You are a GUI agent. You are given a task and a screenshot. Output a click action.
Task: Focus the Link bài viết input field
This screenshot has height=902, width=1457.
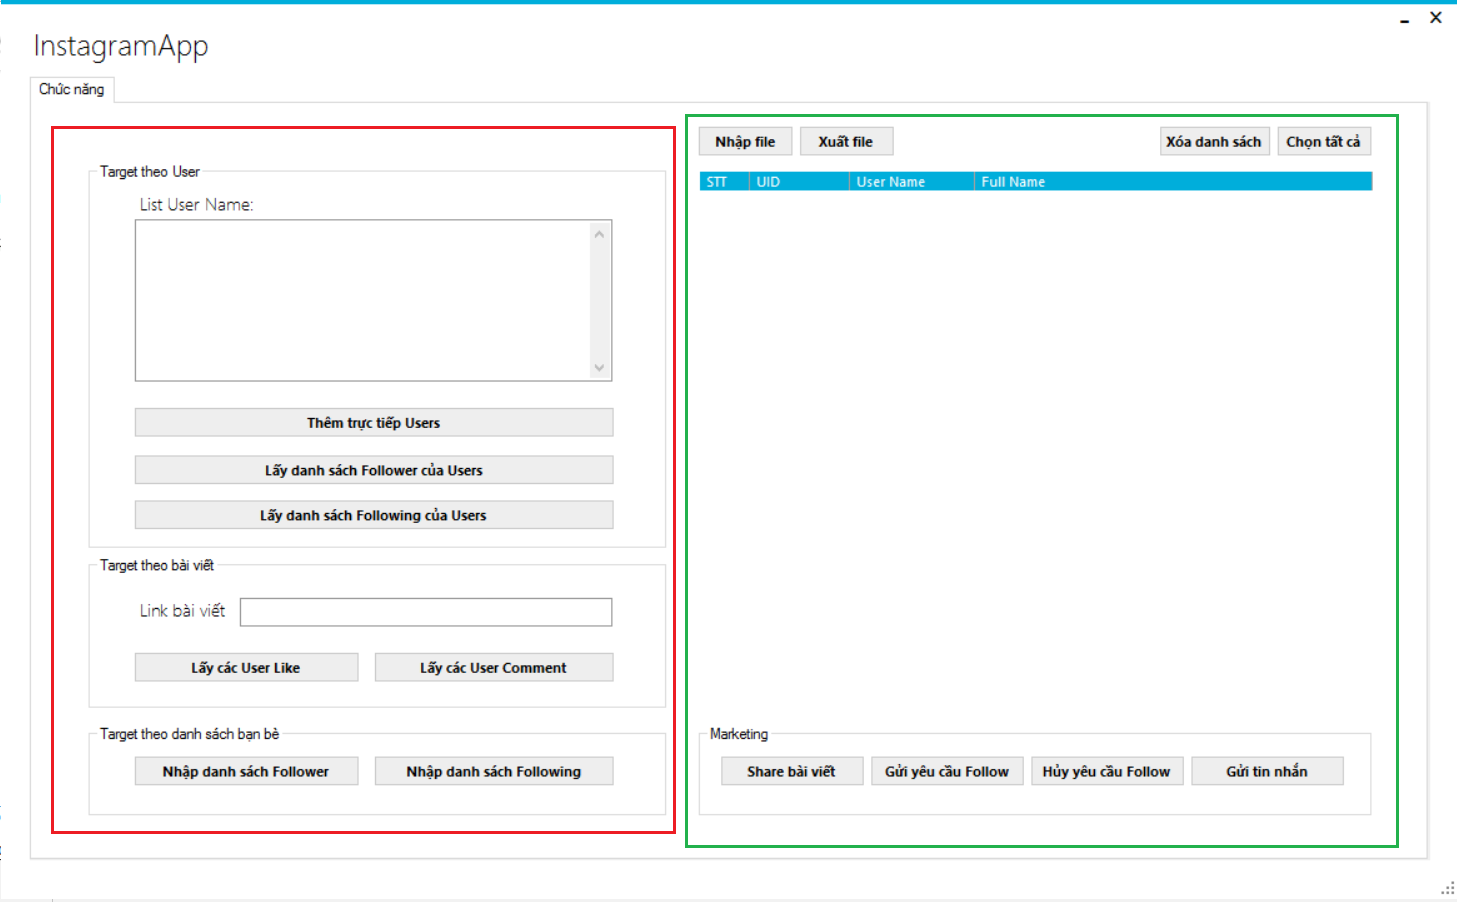click(426, 612)
